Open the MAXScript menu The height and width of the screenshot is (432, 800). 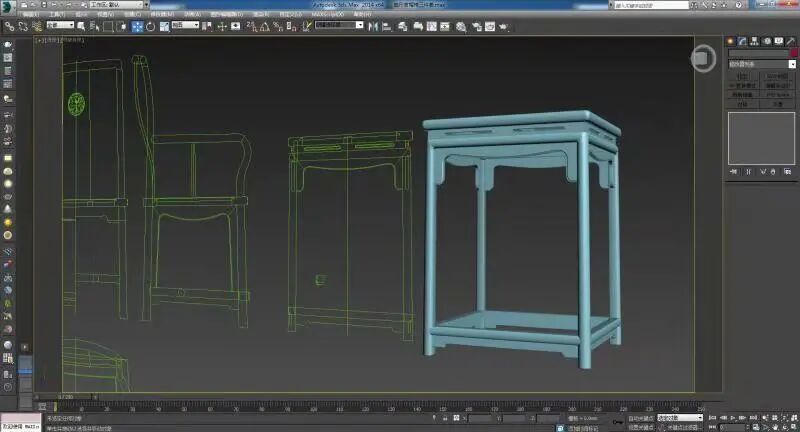[328, 15]
